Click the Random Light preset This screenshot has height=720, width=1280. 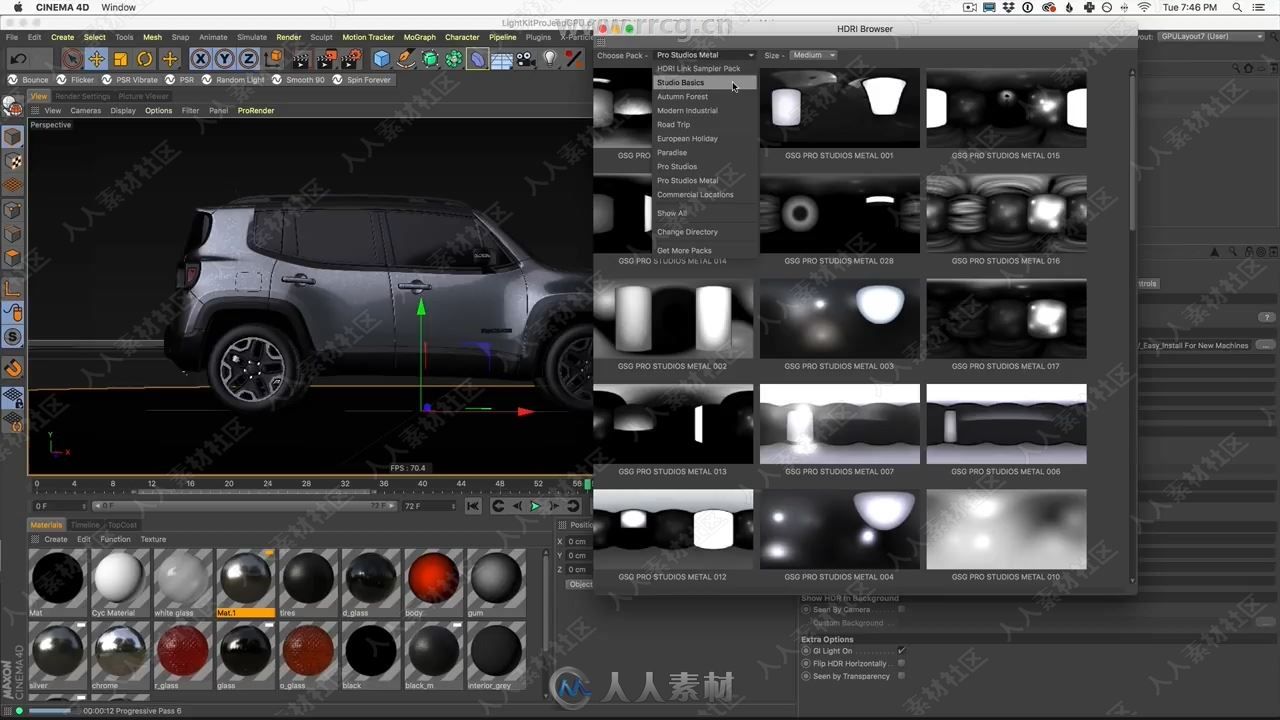pos(233,80)
